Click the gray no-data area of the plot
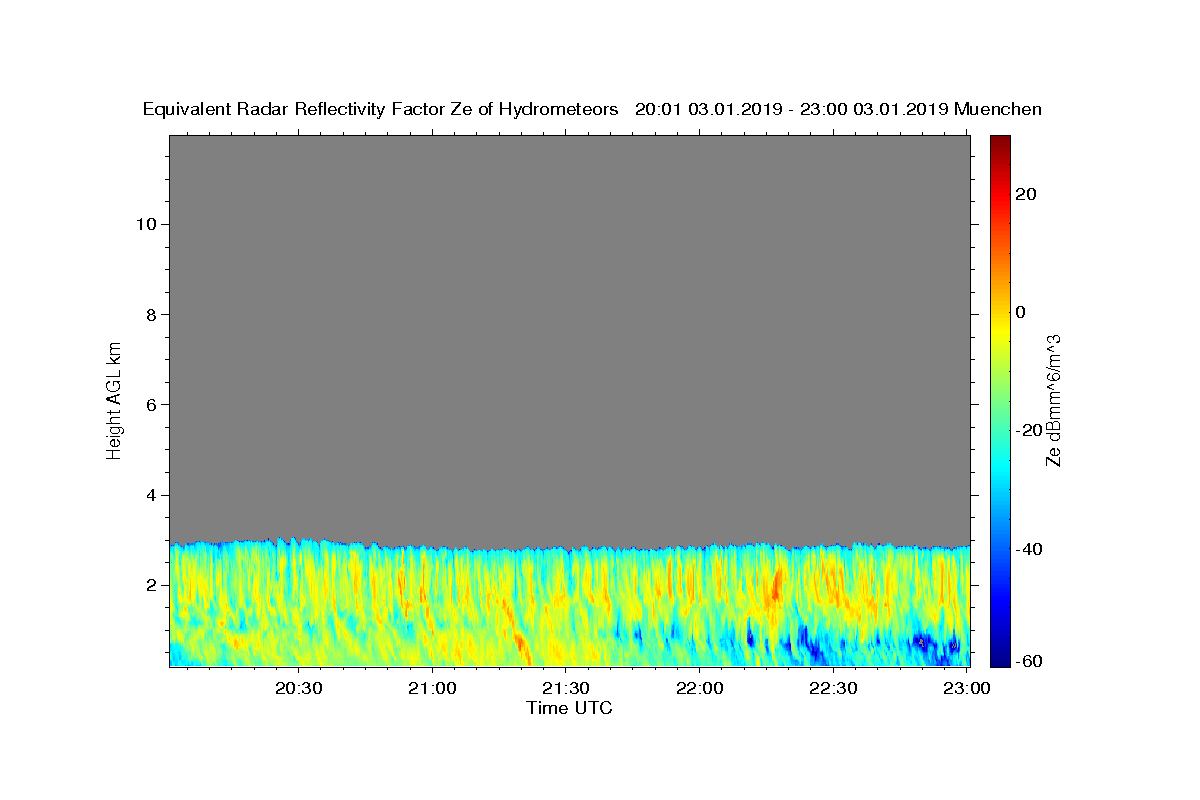The height and width of the screenshot is (800, 1200). pos(569,340)
